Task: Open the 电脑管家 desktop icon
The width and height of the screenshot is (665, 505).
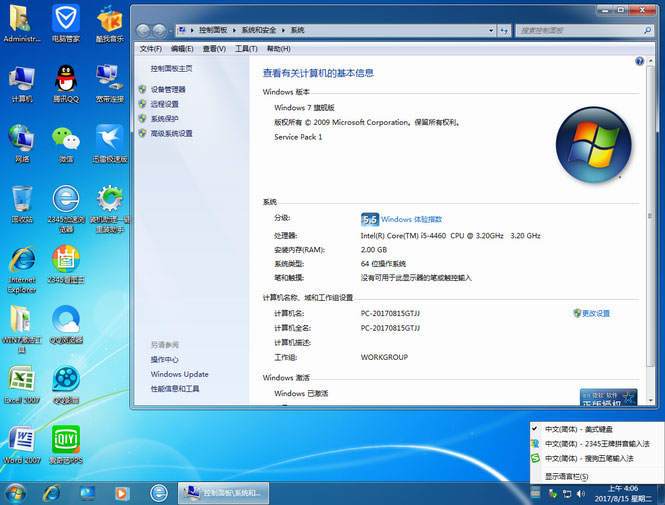Action: [66, 23]
